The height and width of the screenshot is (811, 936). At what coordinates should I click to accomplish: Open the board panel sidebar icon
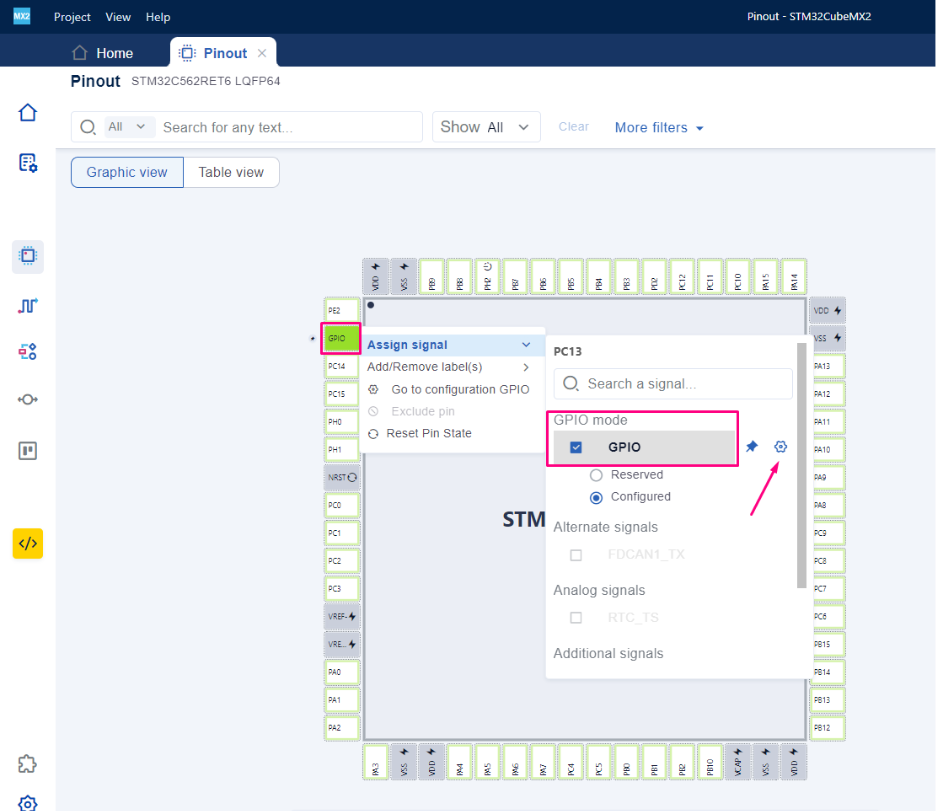(x=27, y=451)
